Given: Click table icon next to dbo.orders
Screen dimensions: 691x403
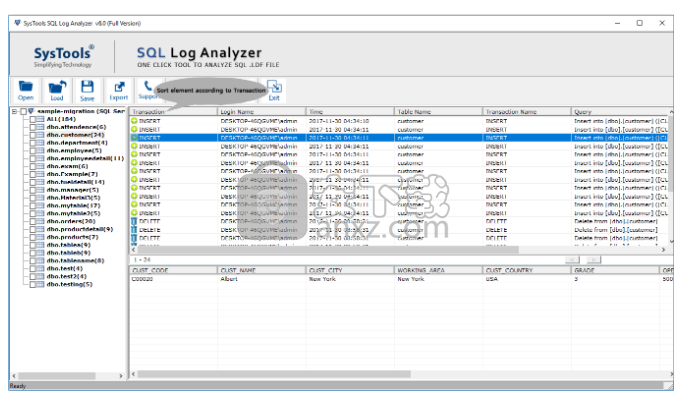Looking at the screenshot, I should (x=40, y=221).
